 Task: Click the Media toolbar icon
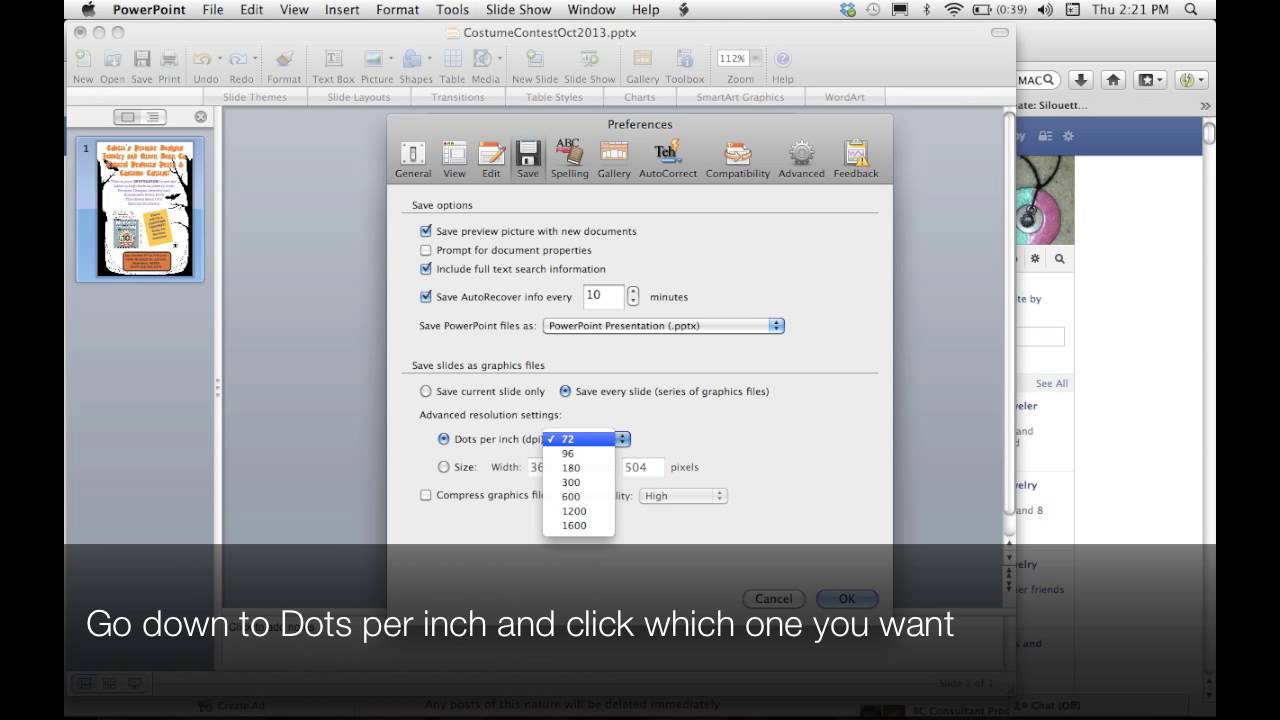point(485,66)
